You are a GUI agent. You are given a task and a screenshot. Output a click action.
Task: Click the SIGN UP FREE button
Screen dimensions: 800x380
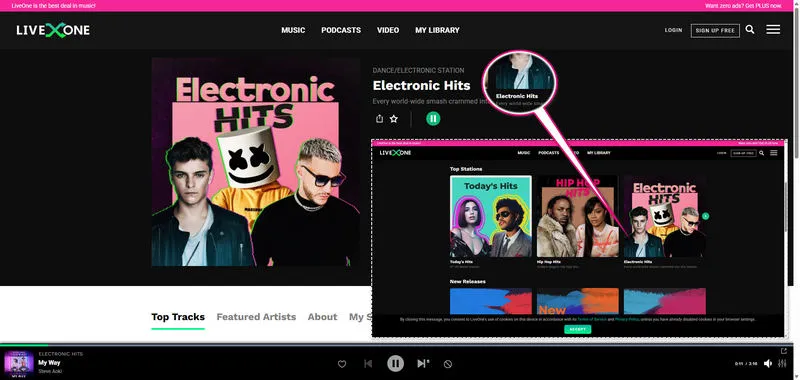click(x=715, y=31)
